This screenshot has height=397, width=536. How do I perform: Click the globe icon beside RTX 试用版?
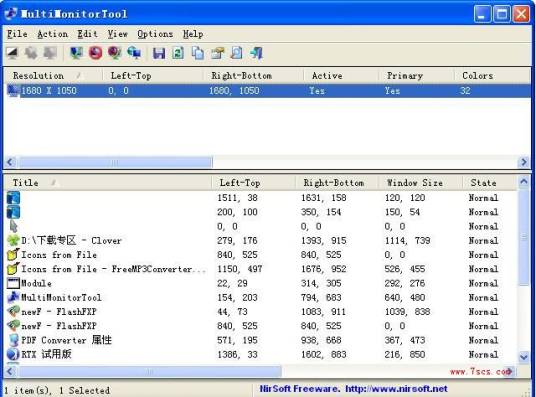point(13,354)
